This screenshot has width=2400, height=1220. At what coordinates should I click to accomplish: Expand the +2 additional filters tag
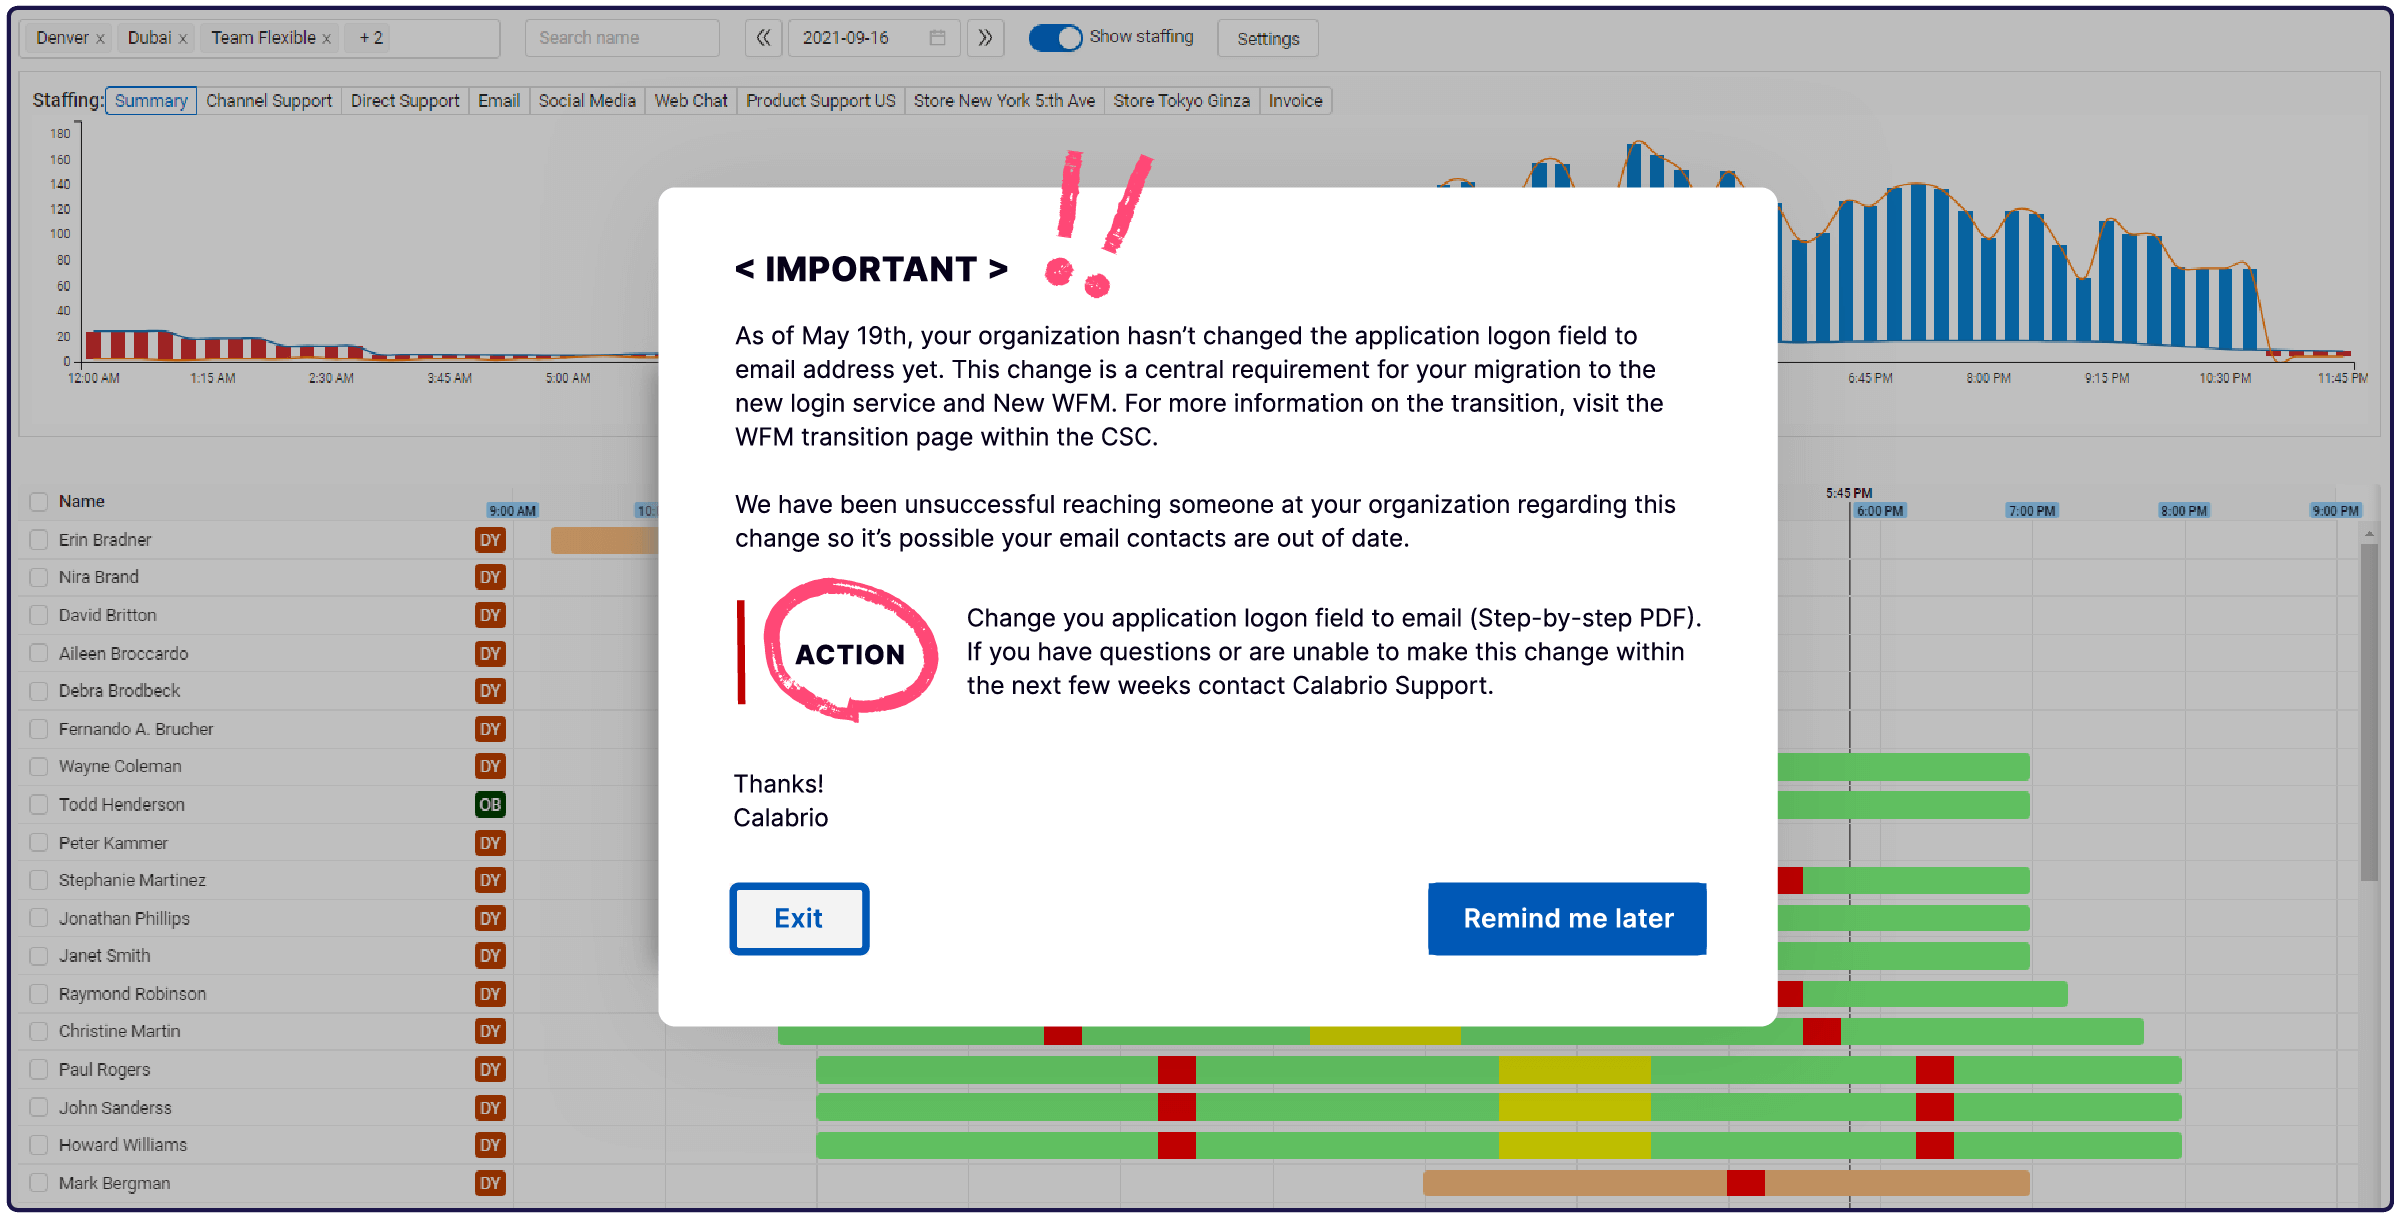tap(371, 38)
